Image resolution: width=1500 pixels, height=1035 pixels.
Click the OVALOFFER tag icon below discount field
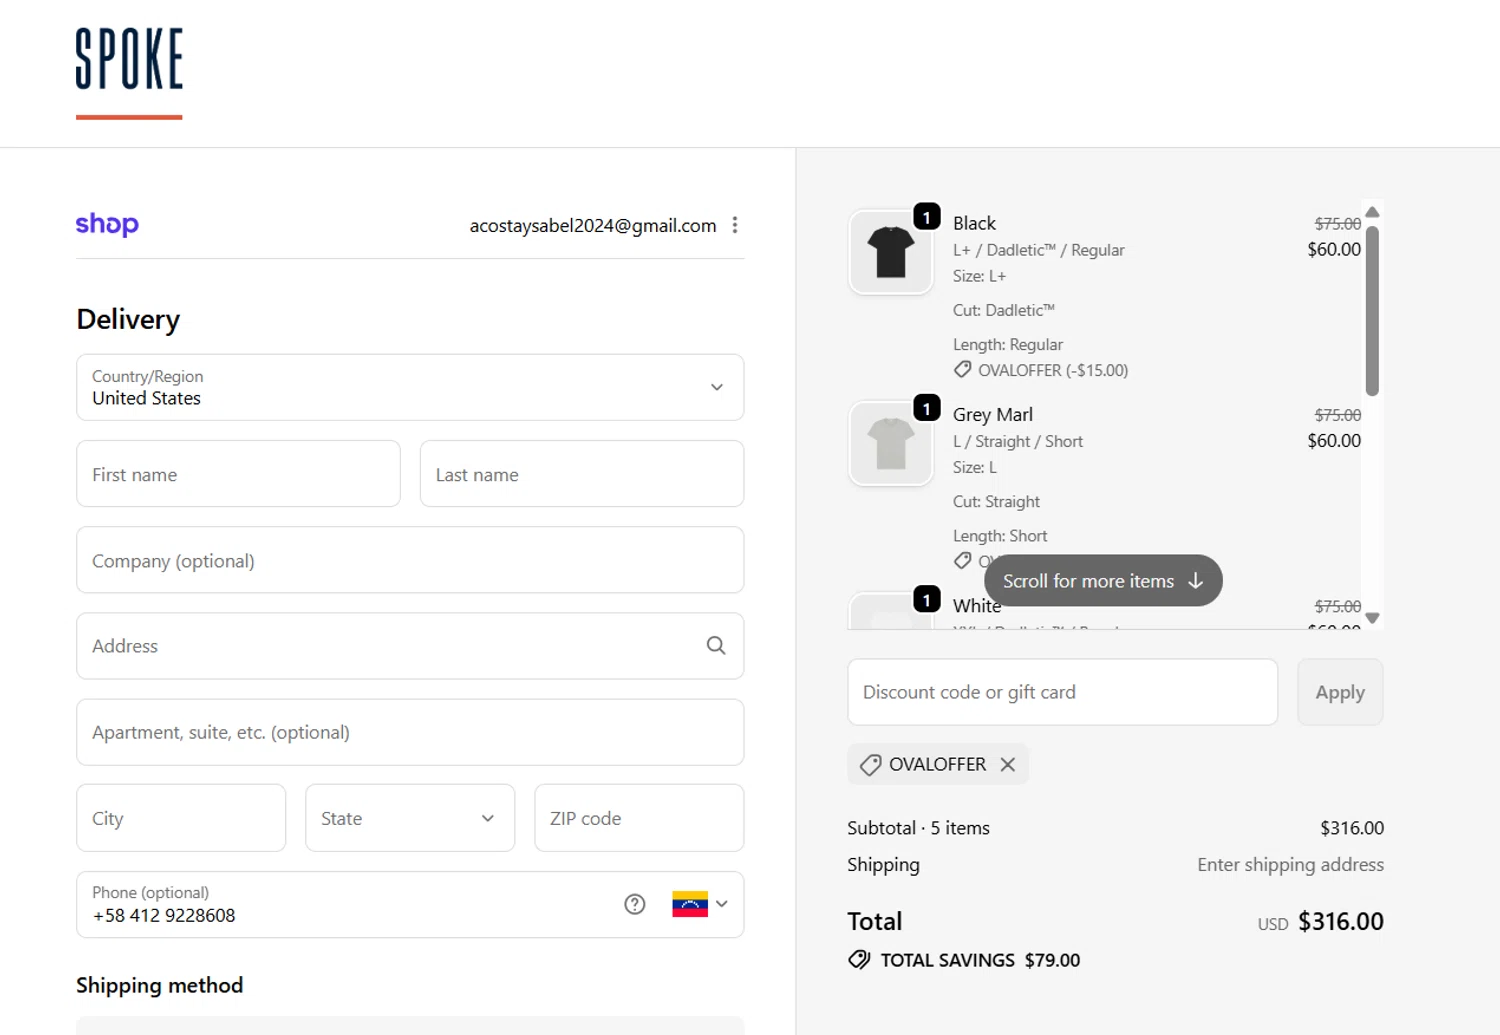tap(871, 765)
